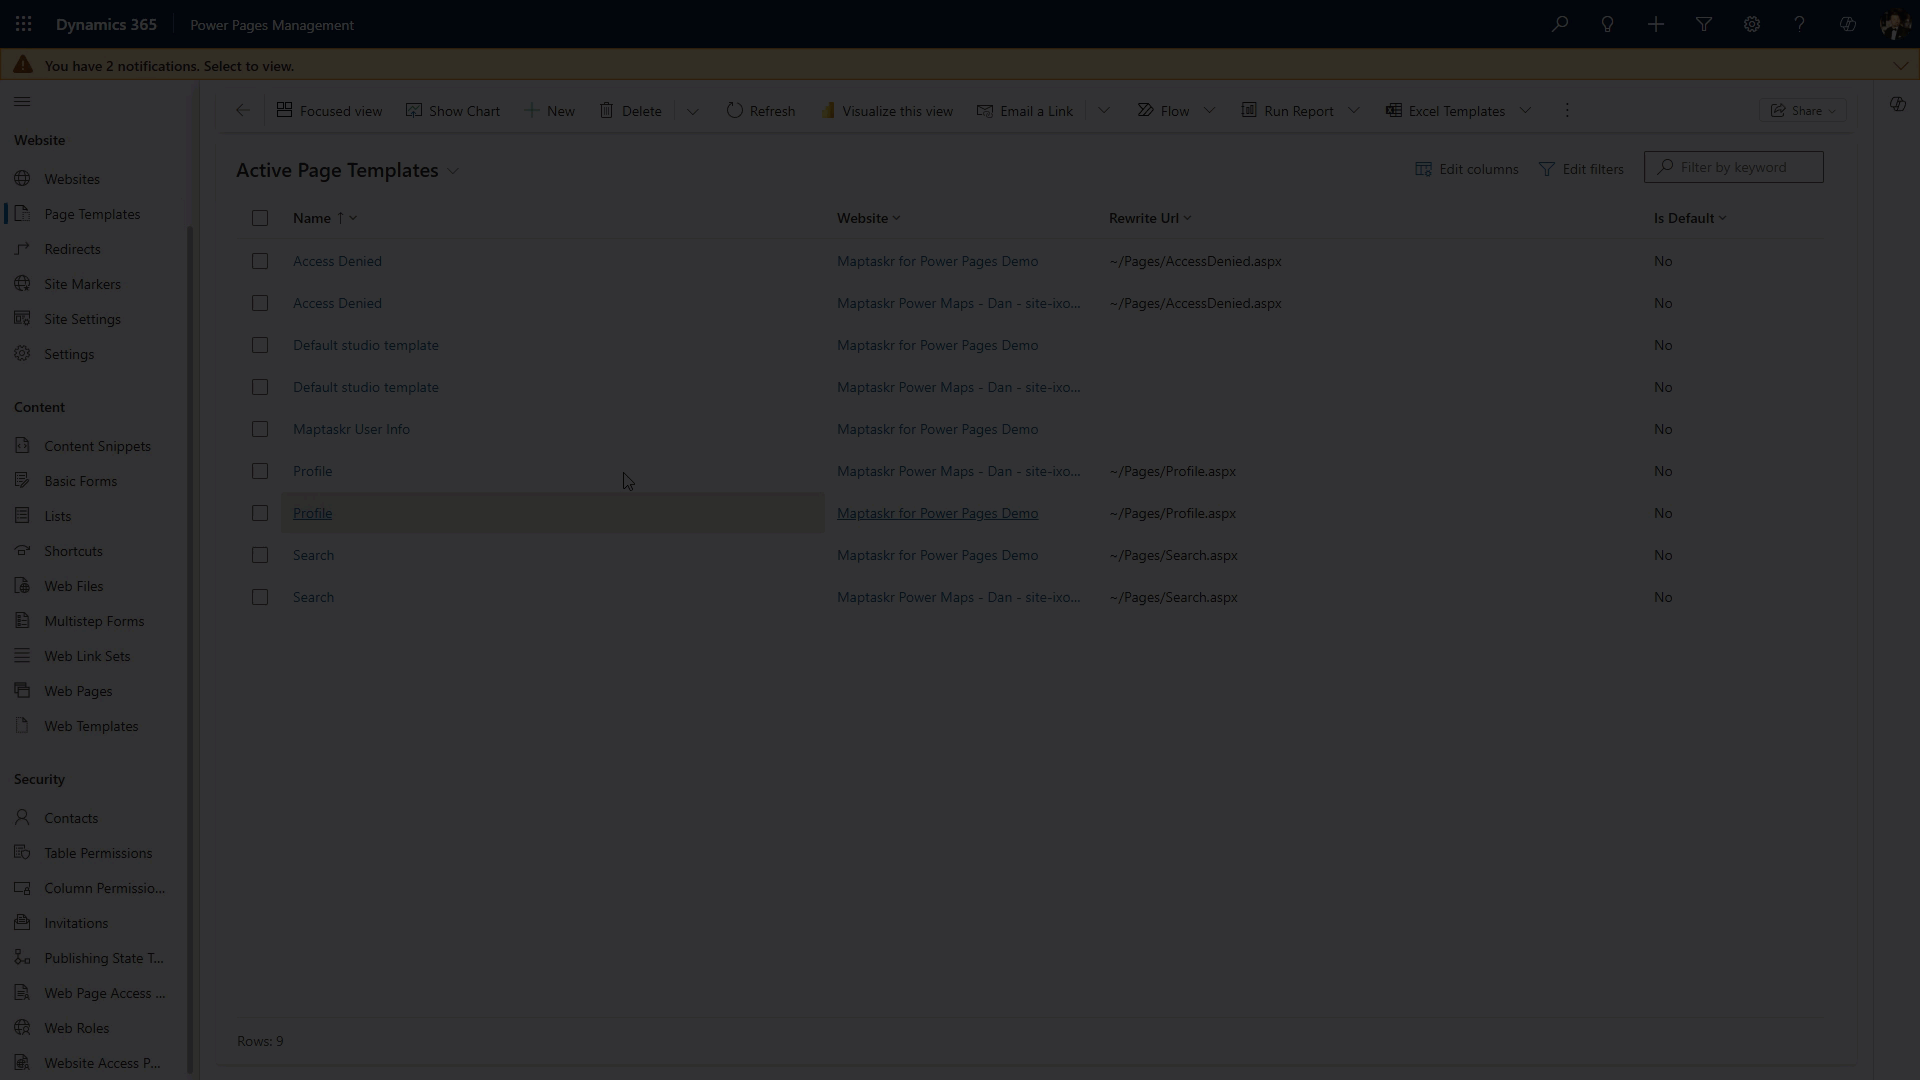The image size is (1920, 1080).
Task: Open the quick create plus icon
Action: [x=1656, y=24]
